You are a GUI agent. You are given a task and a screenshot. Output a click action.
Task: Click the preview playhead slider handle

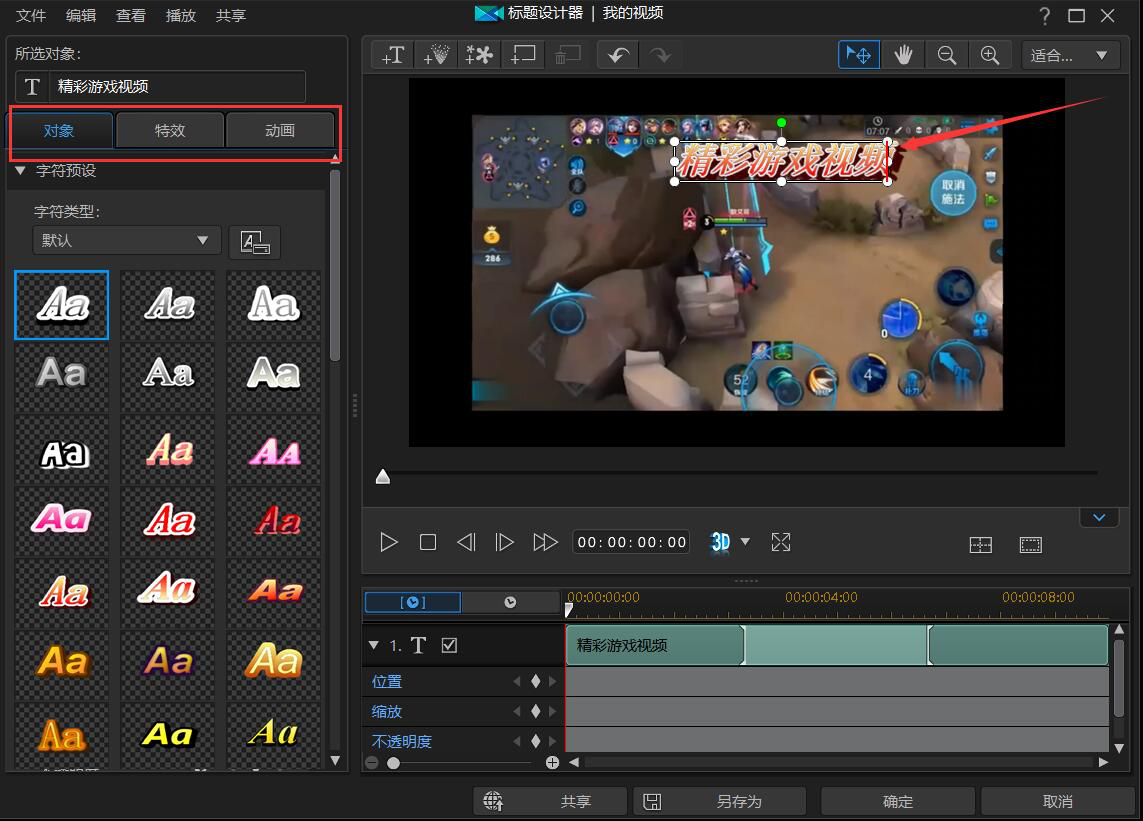[x=382, y=477]
